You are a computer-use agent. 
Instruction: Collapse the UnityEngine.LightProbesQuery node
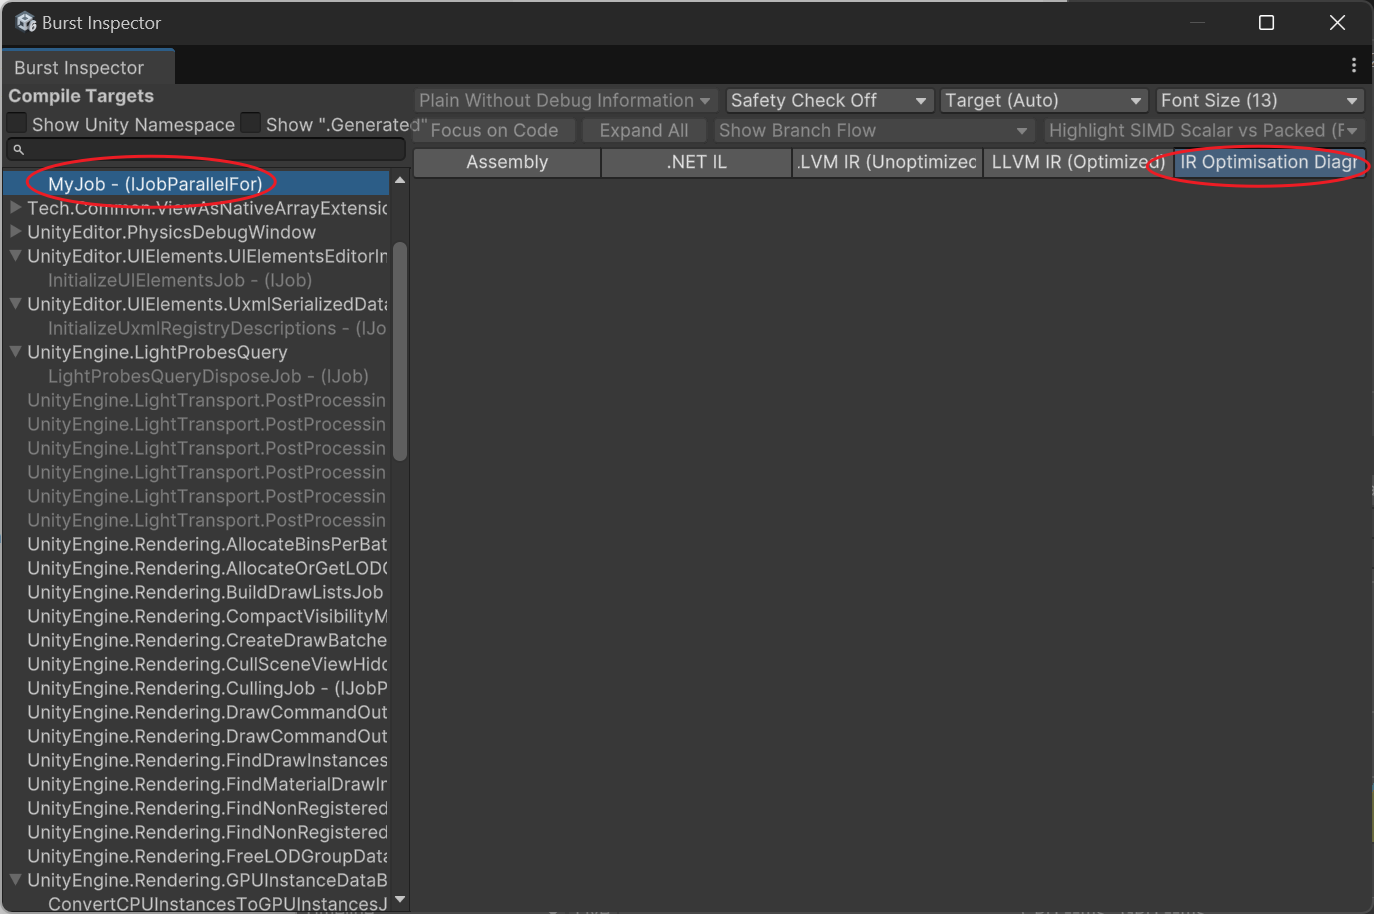point(15,352)
